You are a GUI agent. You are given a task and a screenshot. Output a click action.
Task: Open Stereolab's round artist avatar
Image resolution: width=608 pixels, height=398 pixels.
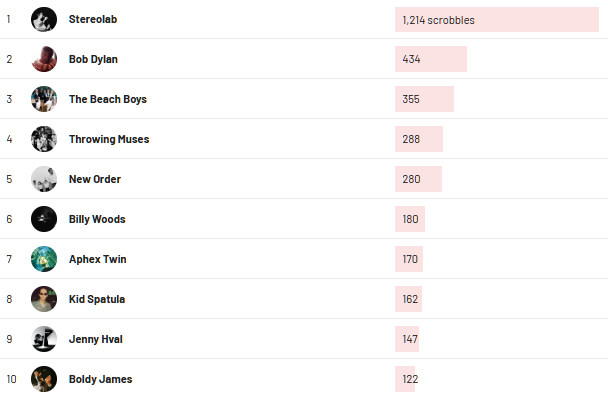point(44,19)
